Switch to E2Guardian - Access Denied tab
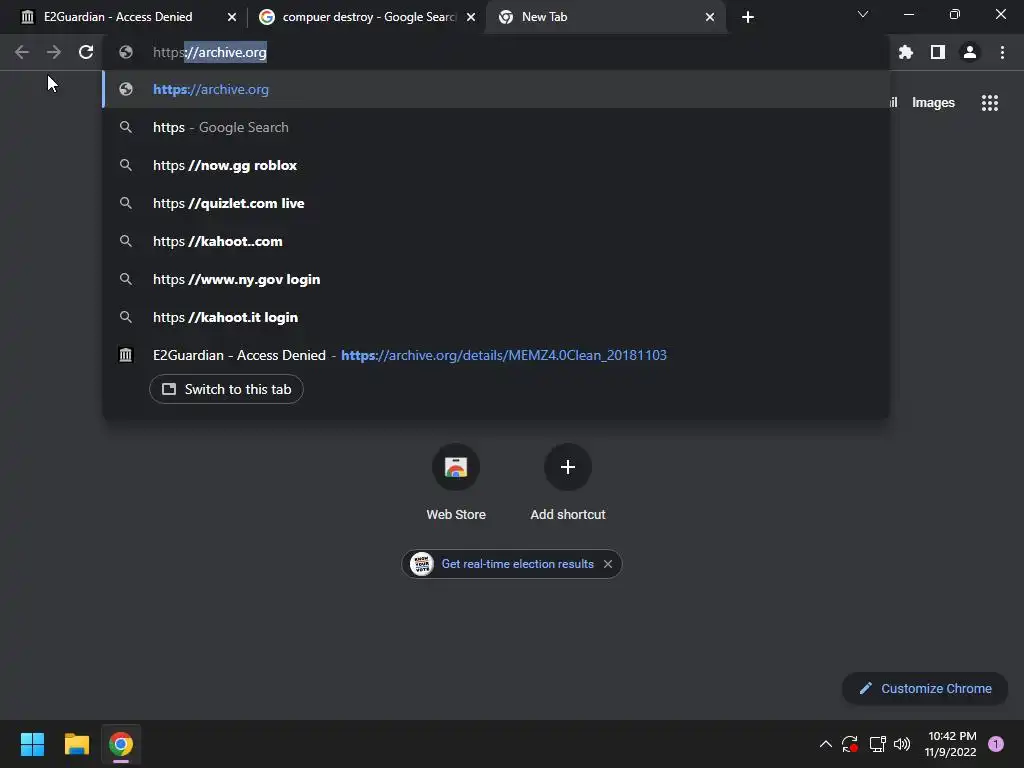Image resolution: width=1024 pixels, height=768 pixels. point(118,17)
